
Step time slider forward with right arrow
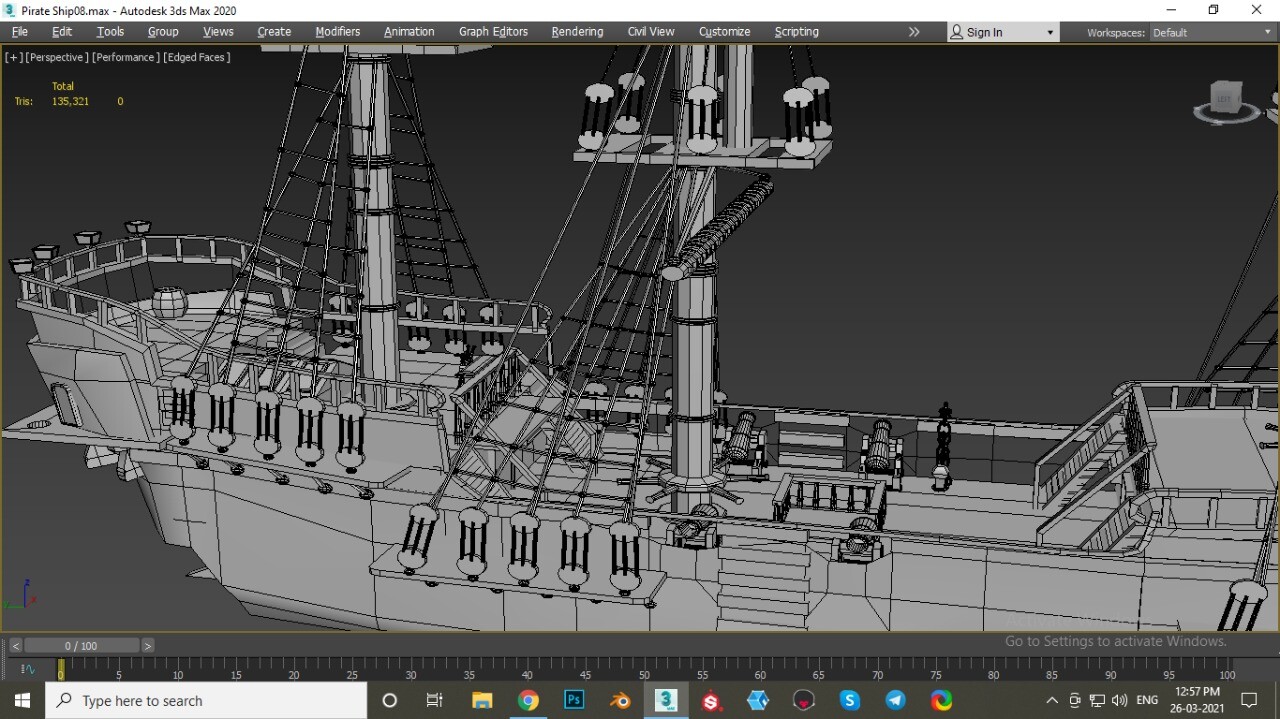tap(148, 646)
